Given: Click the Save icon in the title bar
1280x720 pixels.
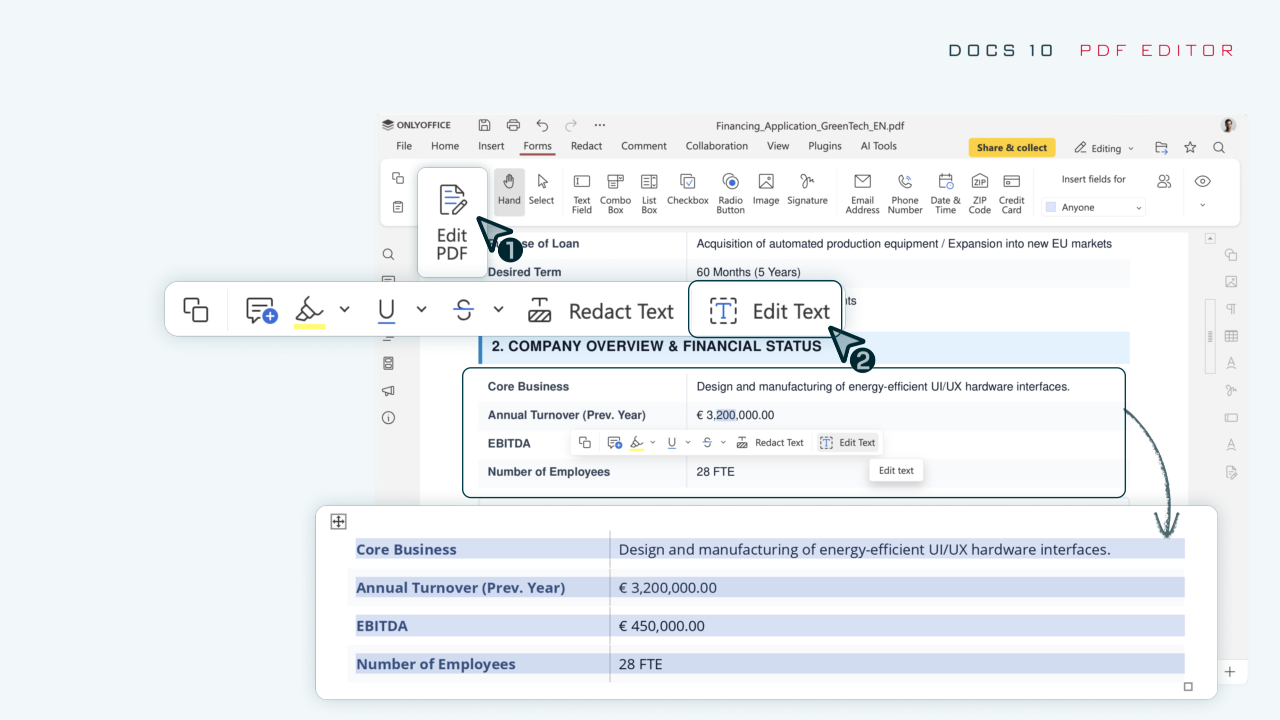Looking at the screenshot, I should (484, 125).
